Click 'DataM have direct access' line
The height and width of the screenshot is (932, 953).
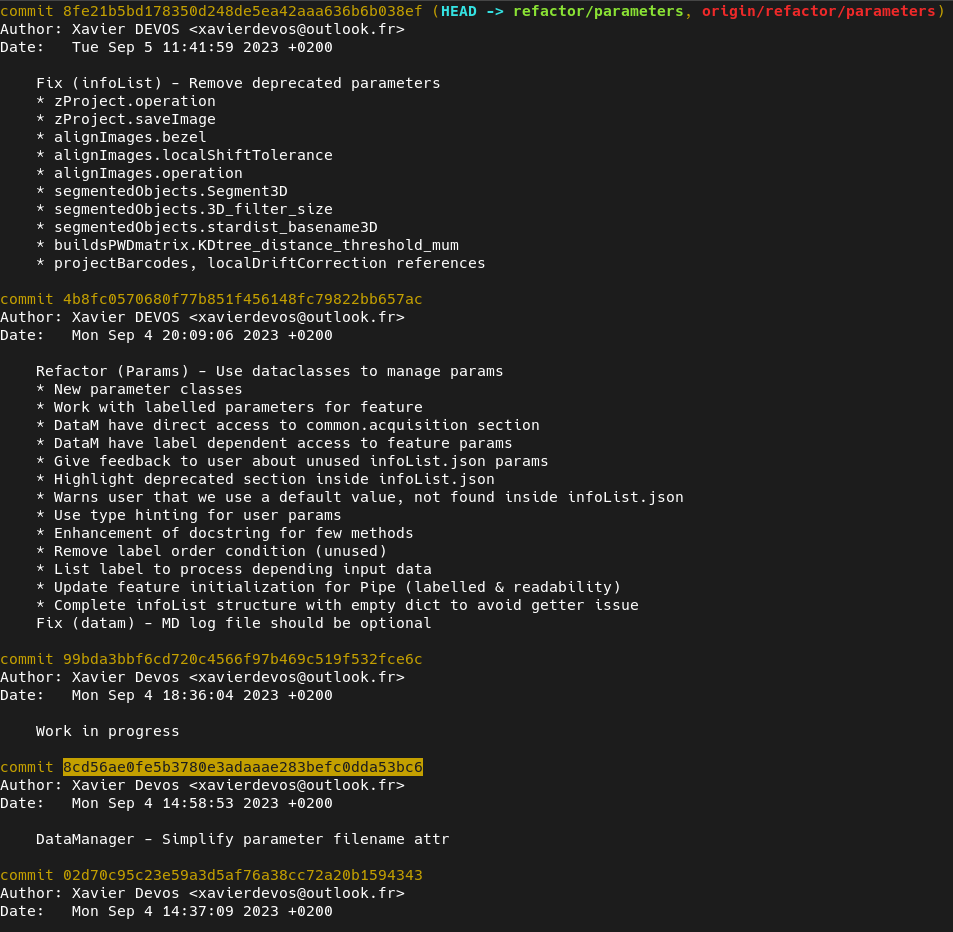coord(288,426)
